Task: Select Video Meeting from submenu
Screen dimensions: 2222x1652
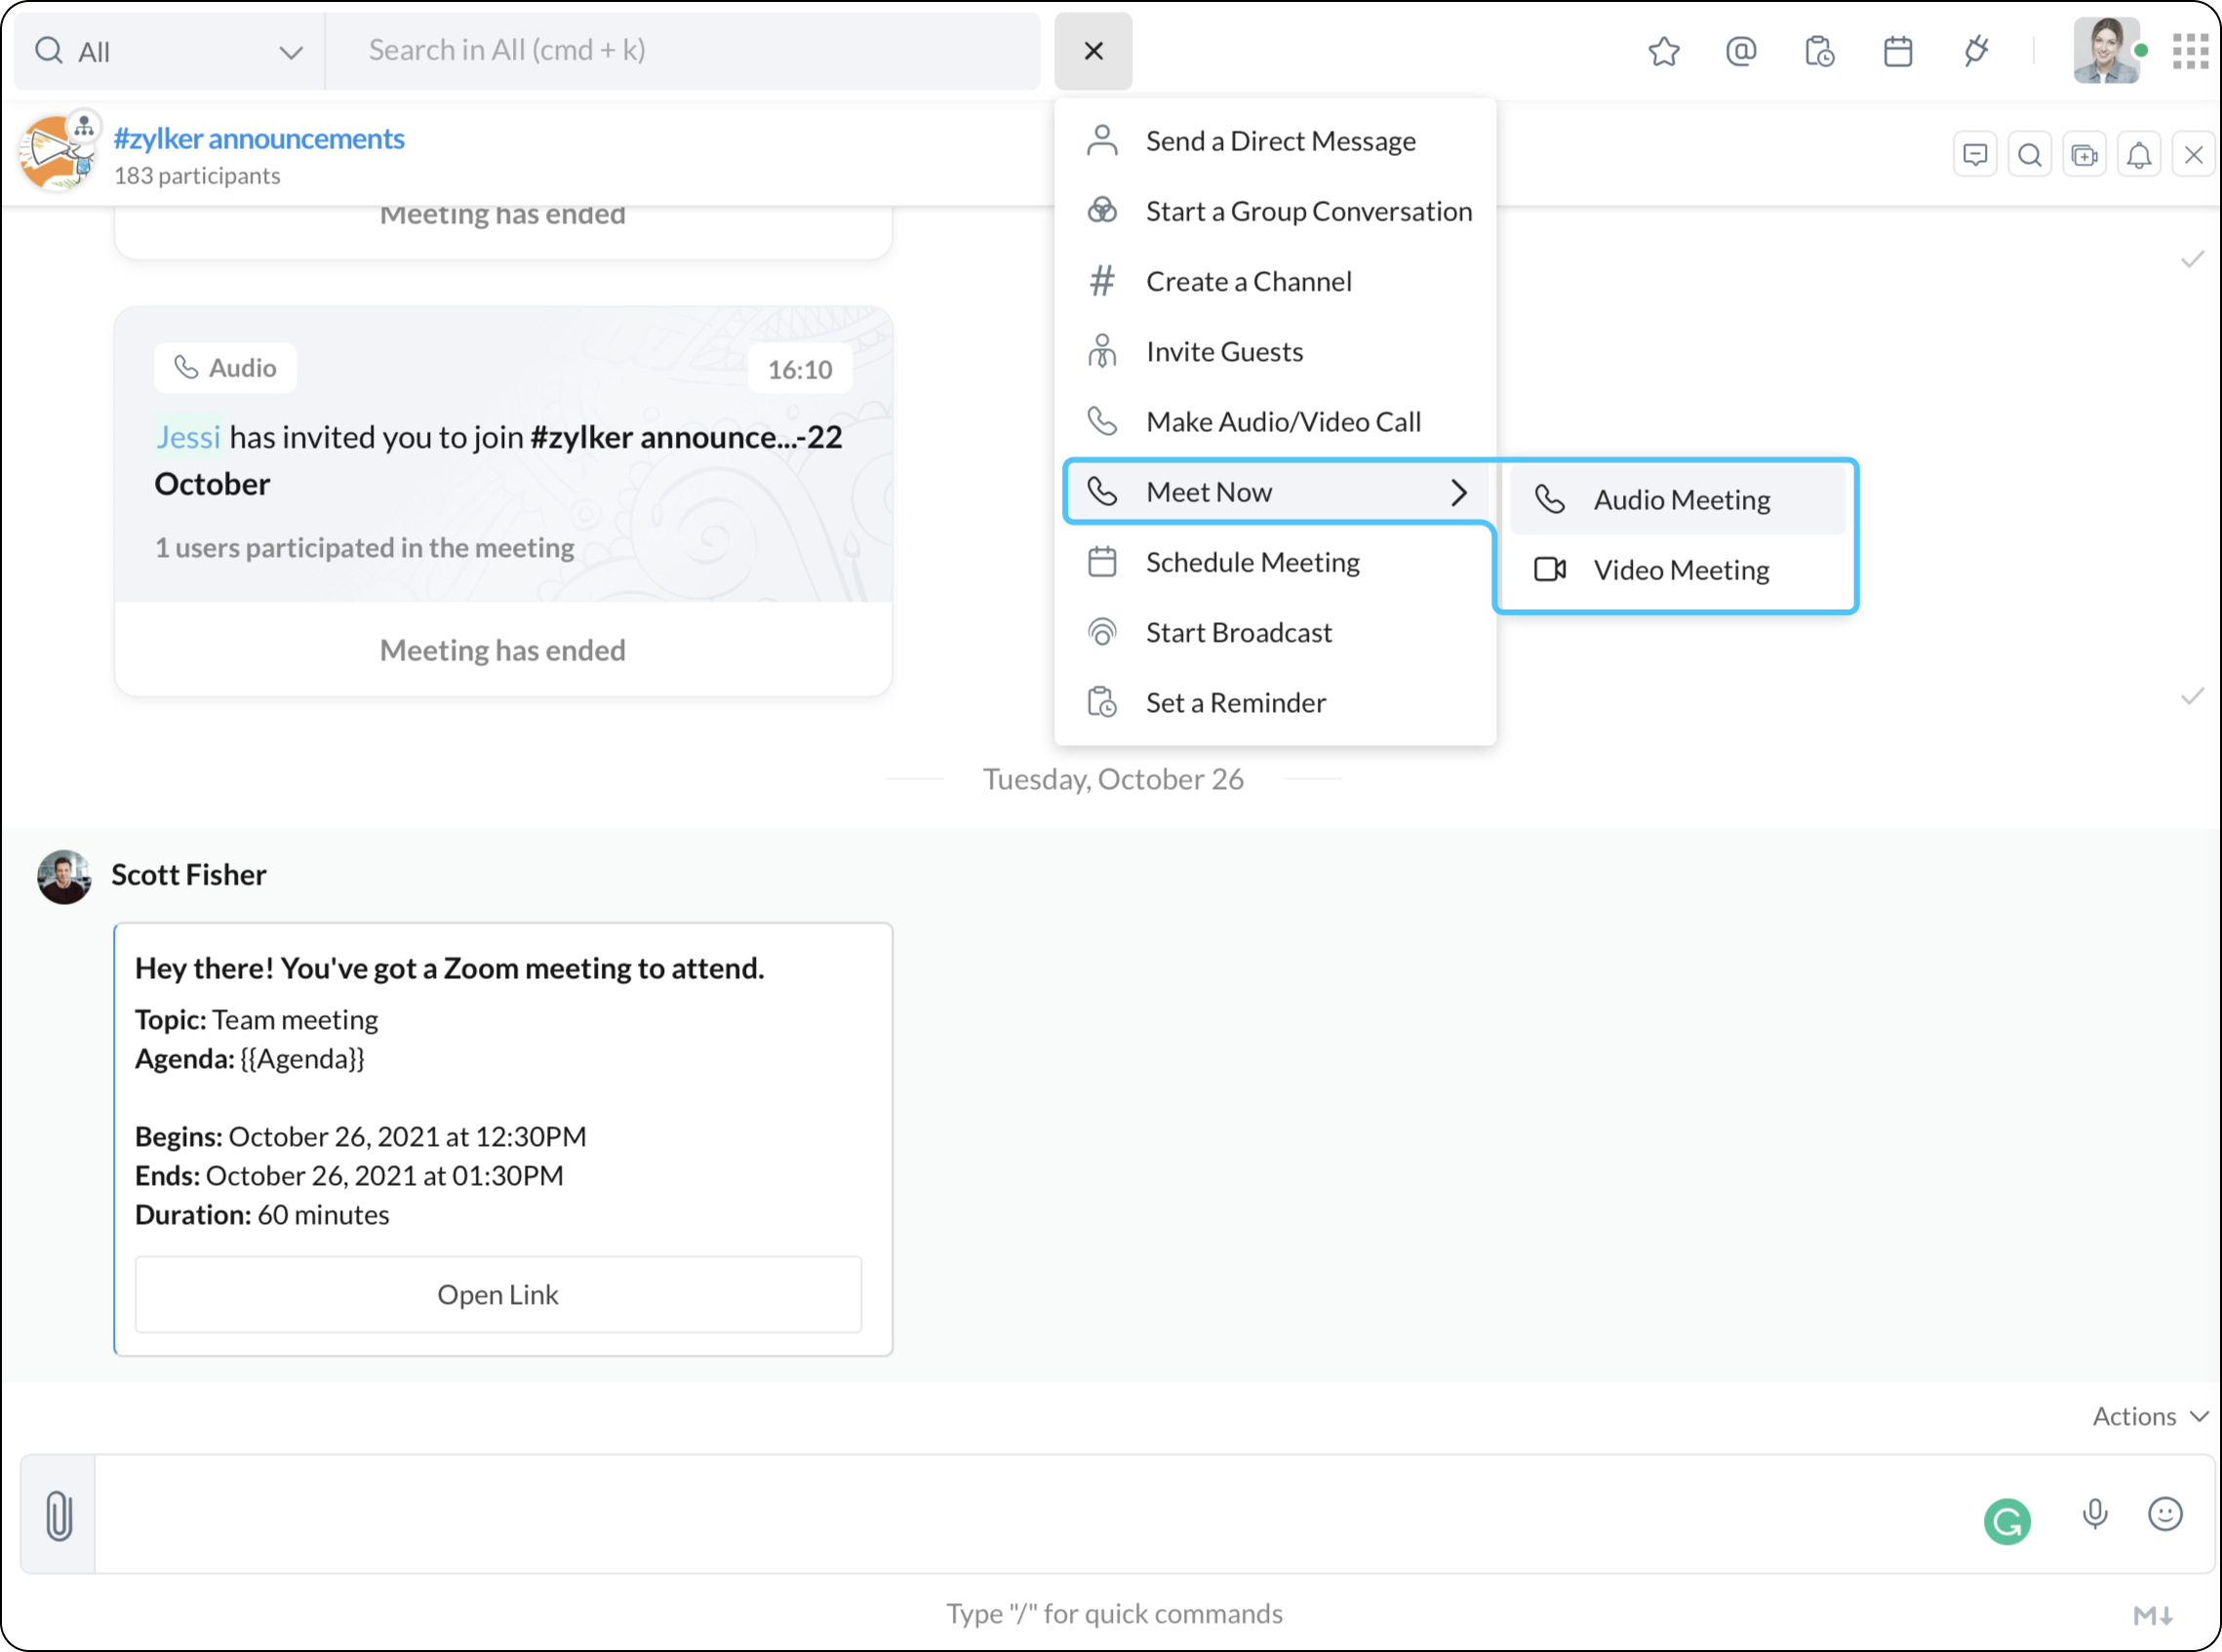Action: click(1680, 570)
